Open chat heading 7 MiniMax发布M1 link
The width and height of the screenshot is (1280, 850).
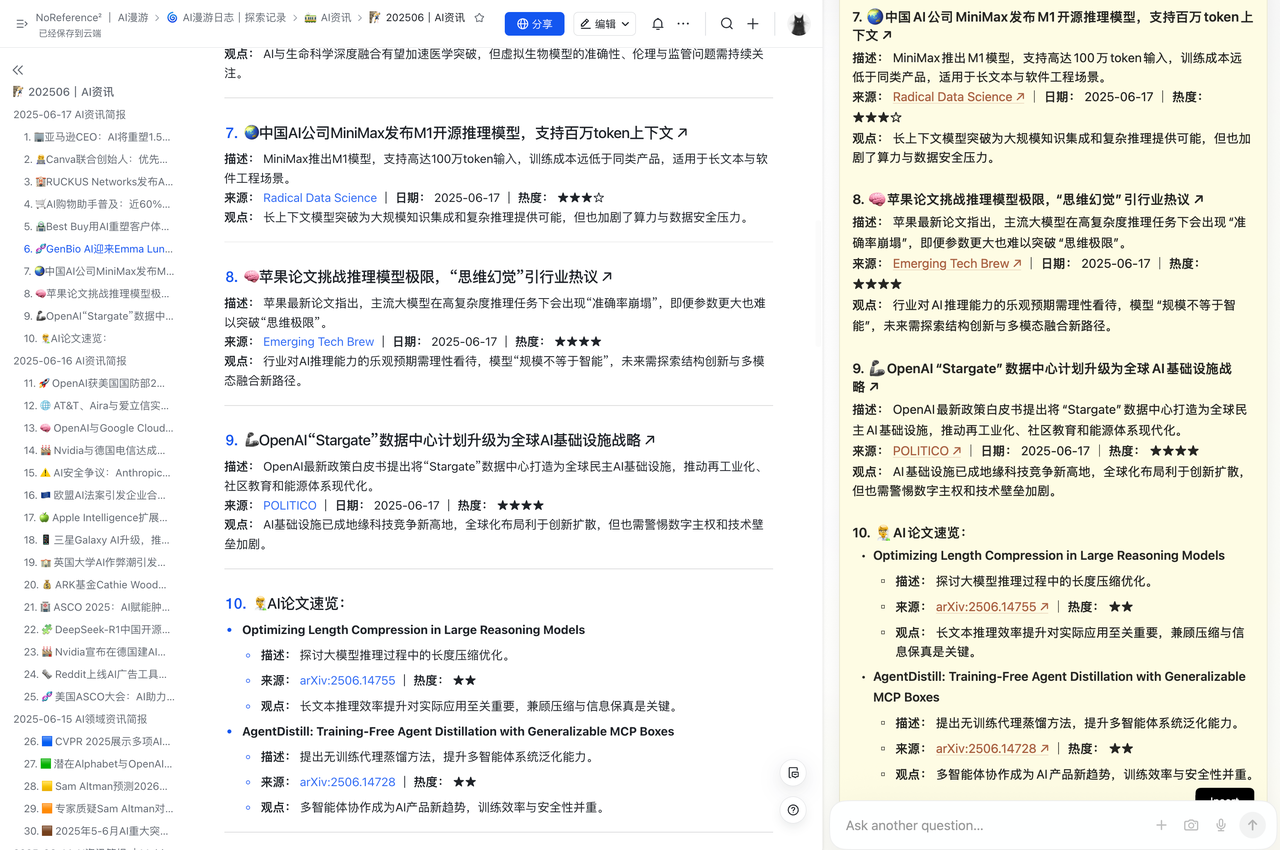(1052, 26)
